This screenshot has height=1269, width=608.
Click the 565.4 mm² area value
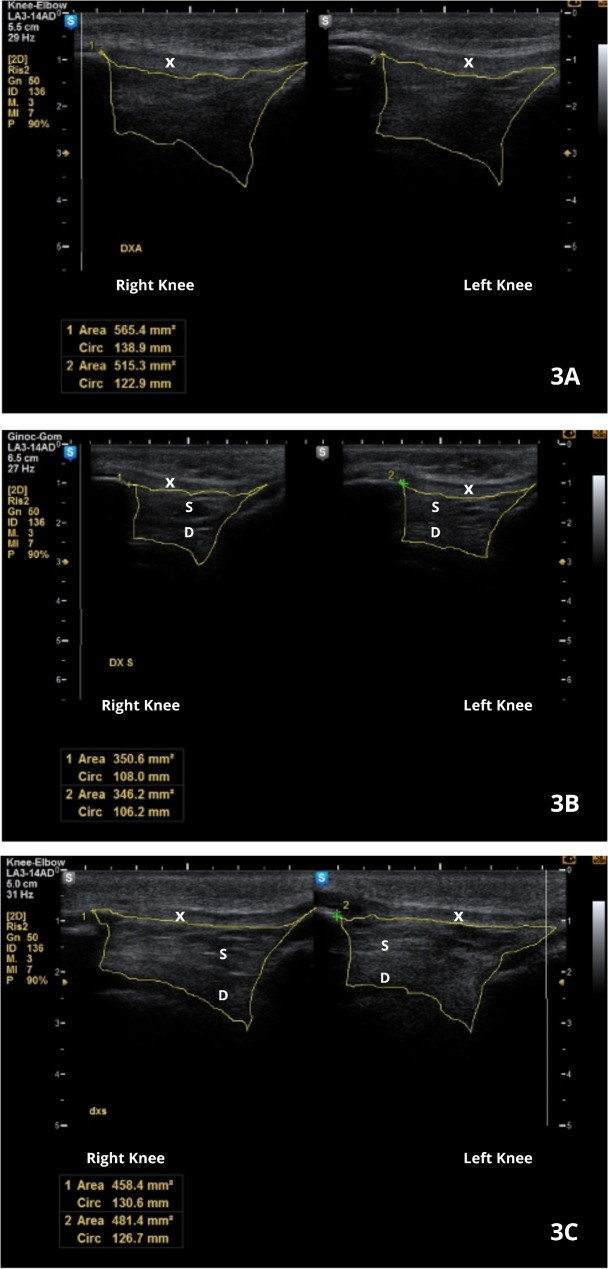(145, 328)
